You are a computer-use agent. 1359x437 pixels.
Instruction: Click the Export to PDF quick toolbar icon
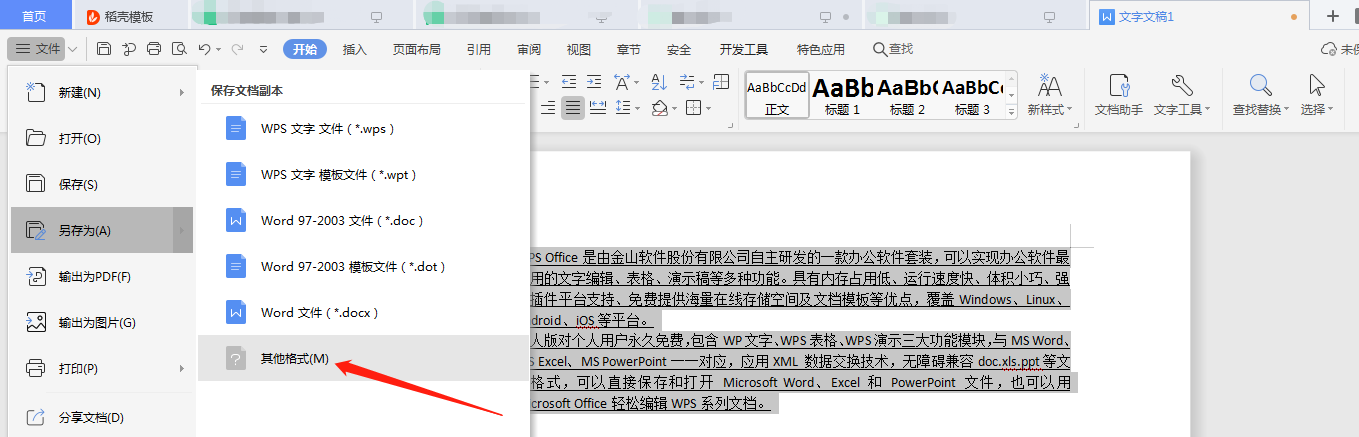point(129,49)
